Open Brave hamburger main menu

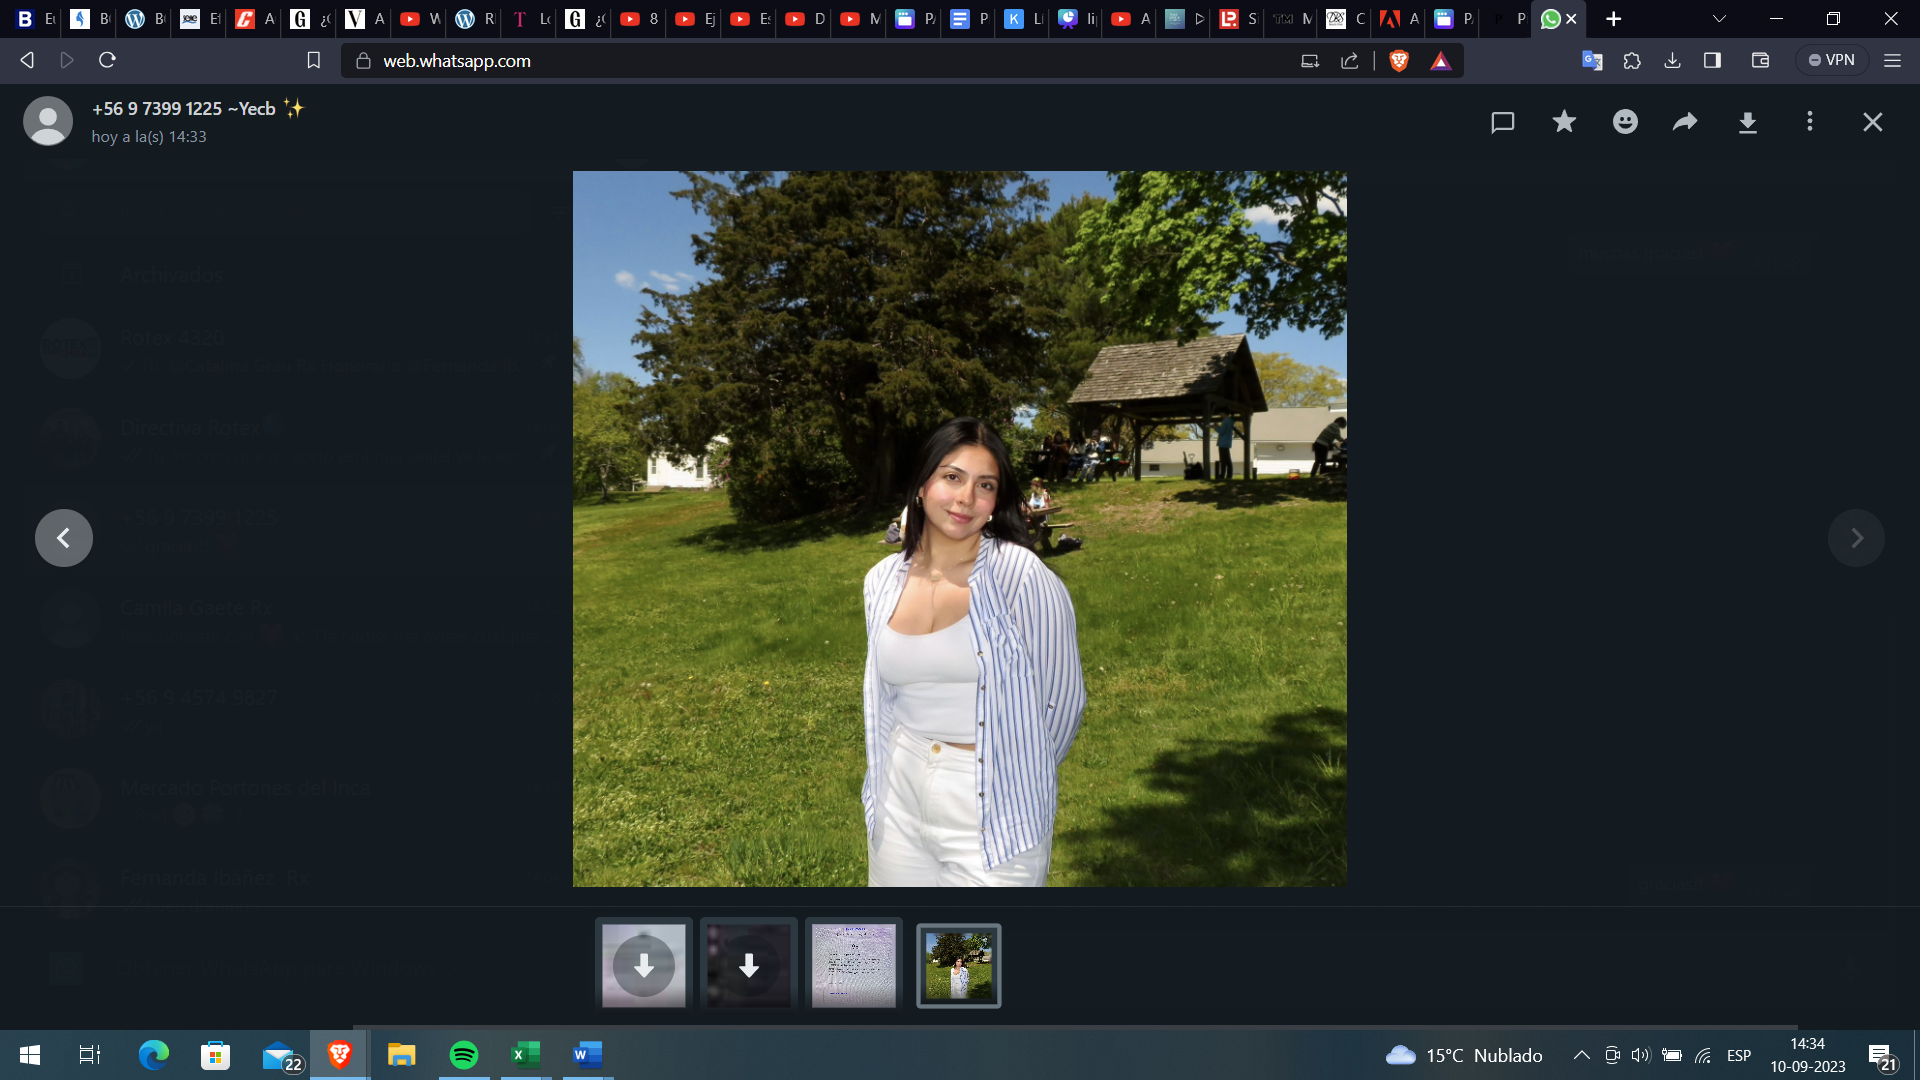click(x=1892, y=61)
